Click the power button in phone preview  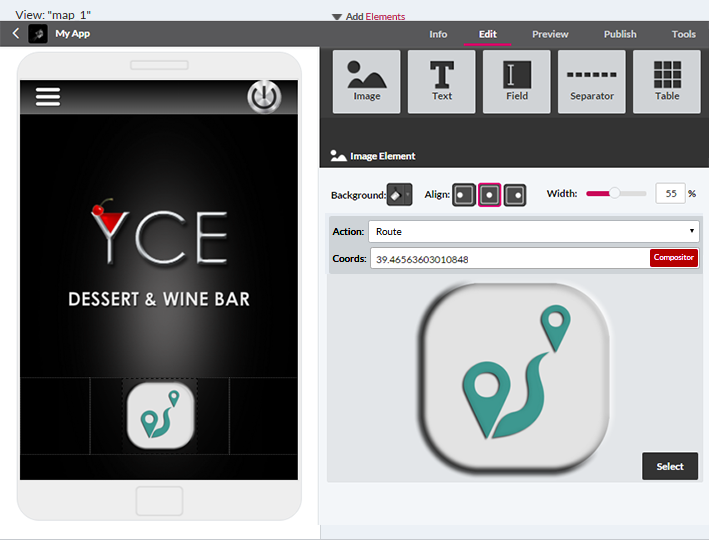pyautogui.click(x=264, y=96)
